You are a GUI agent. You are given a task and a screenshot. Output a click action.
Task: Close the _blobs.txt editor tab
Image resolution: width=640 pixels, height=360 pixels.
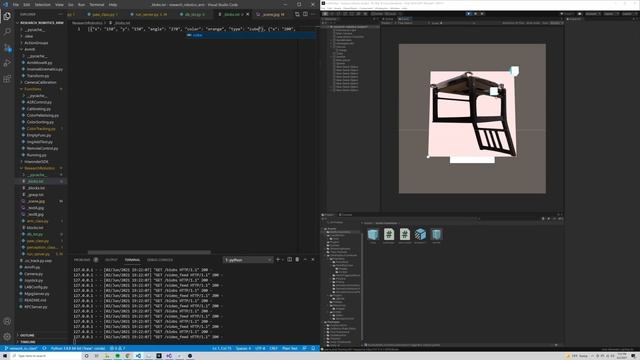pyautogui.click(x=247, y=14)
